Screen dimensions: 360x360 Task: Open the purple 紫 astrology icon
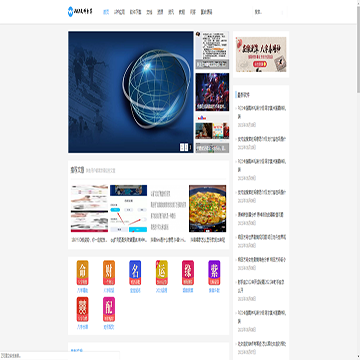pos(214,273)
